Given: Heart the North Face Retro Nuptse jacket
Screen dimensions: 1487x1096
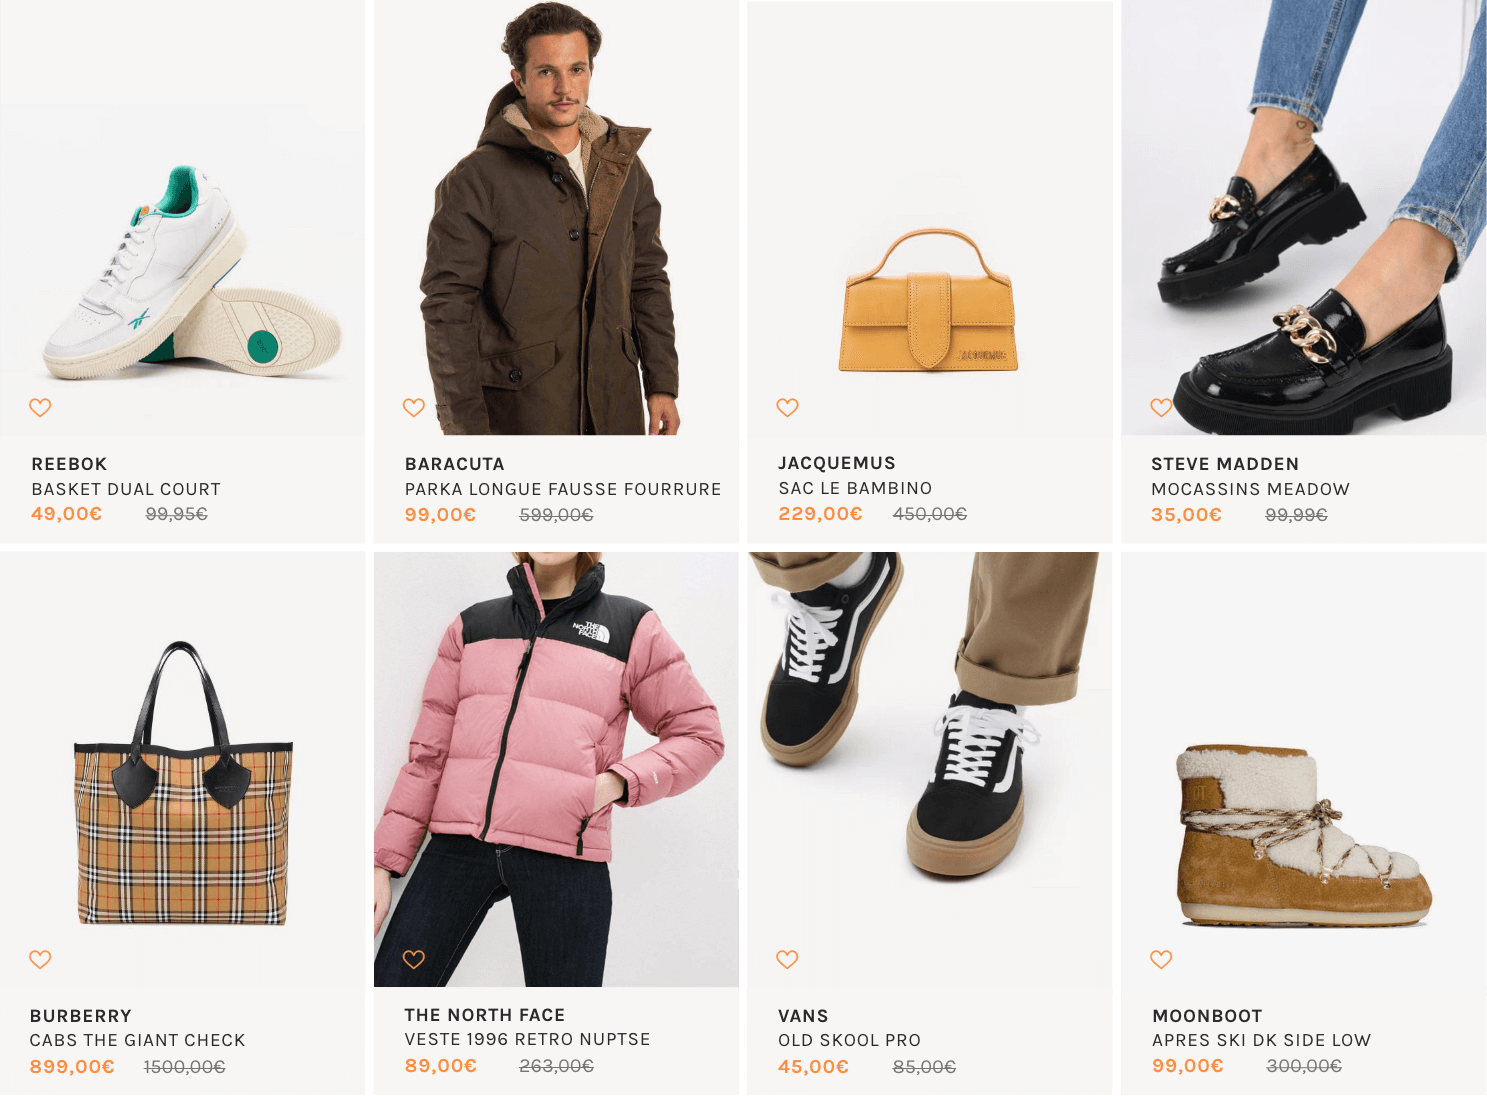Looking at the screenshot, I should point(414,959).
